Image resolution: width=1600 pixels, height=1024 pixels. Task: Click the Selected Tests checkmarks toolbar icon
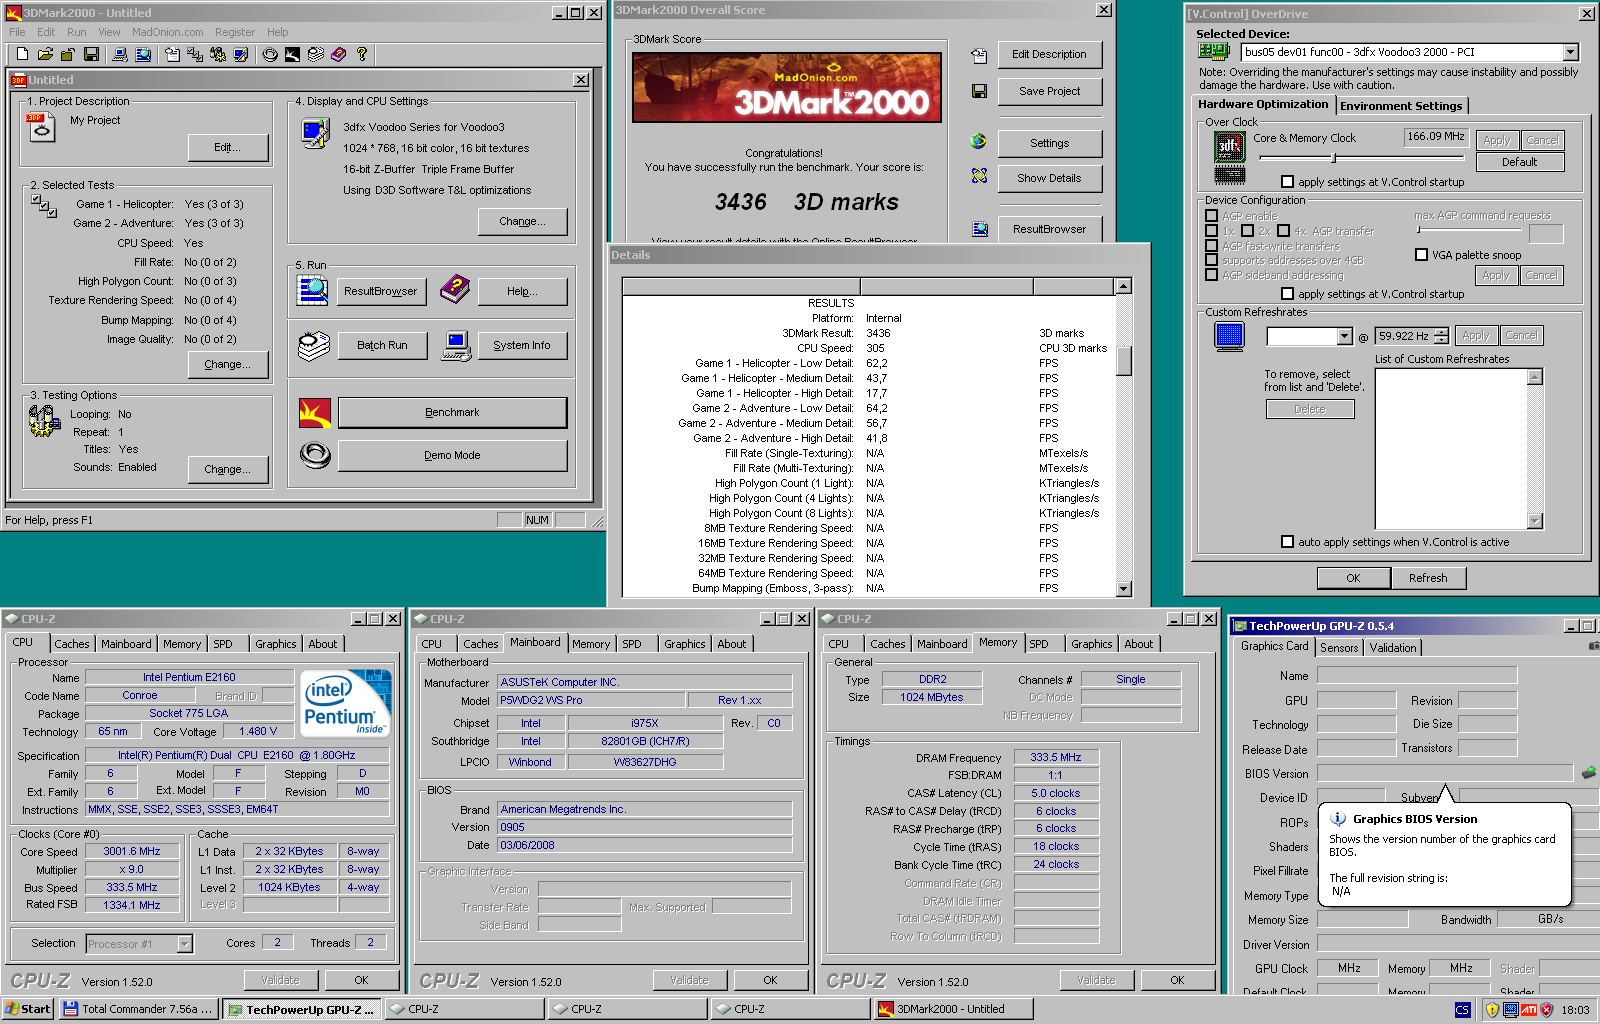[195, 54]
